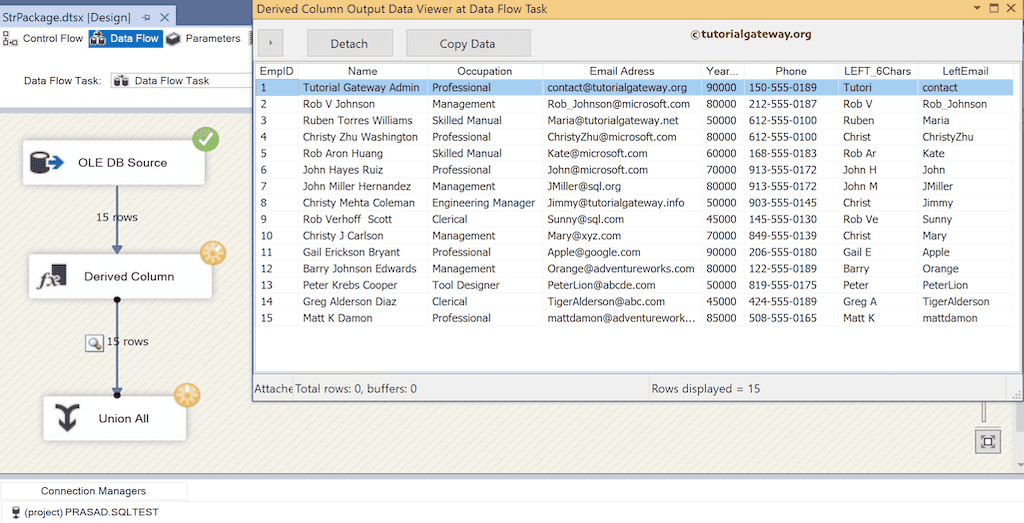Viewport: 1024px width, 523px height.
Task: Click the Total rows: 0, buffers: 0 status
Action: [x=356, y=388]
